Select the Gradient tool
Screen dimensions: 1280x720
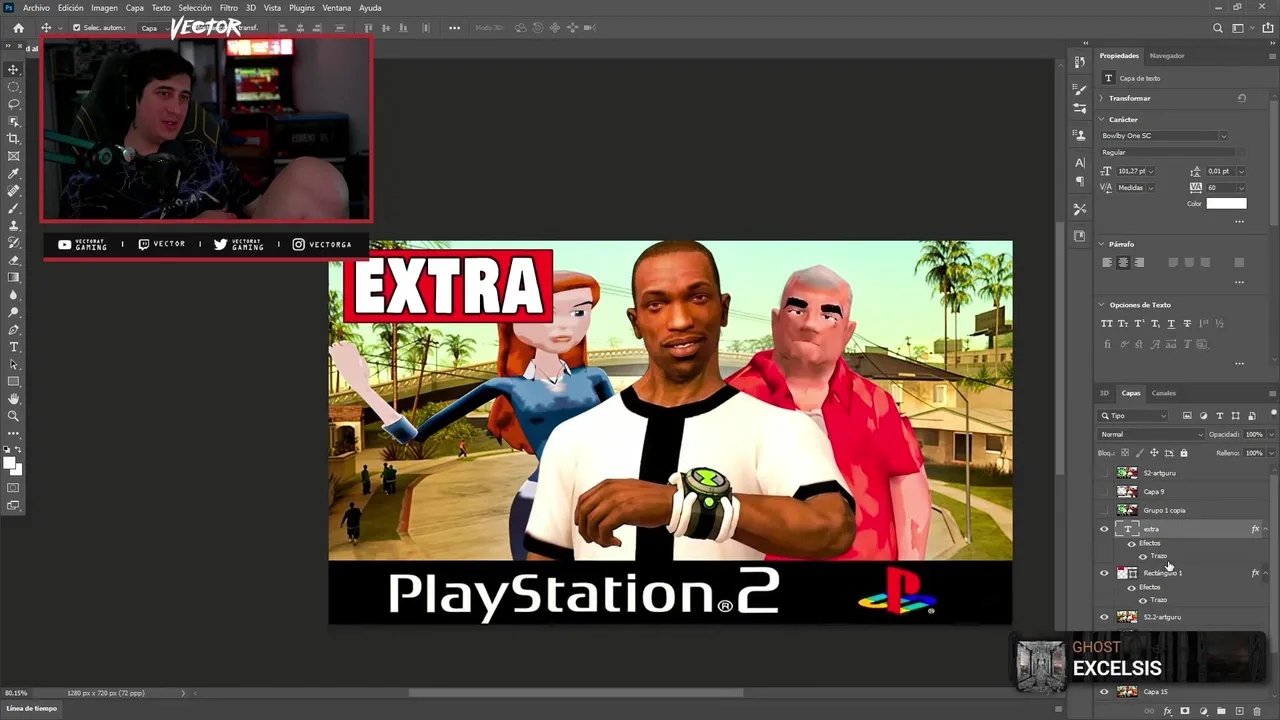pos(14,277)
